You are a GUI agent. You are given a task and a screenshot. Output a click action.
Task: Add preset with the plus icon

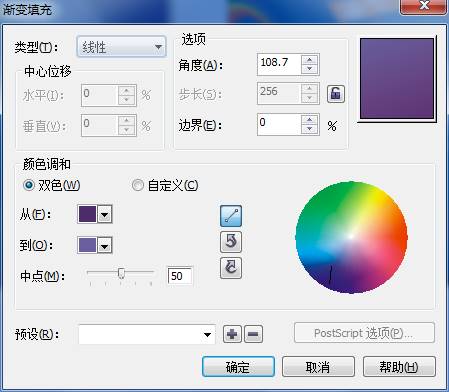coord(232,334)
